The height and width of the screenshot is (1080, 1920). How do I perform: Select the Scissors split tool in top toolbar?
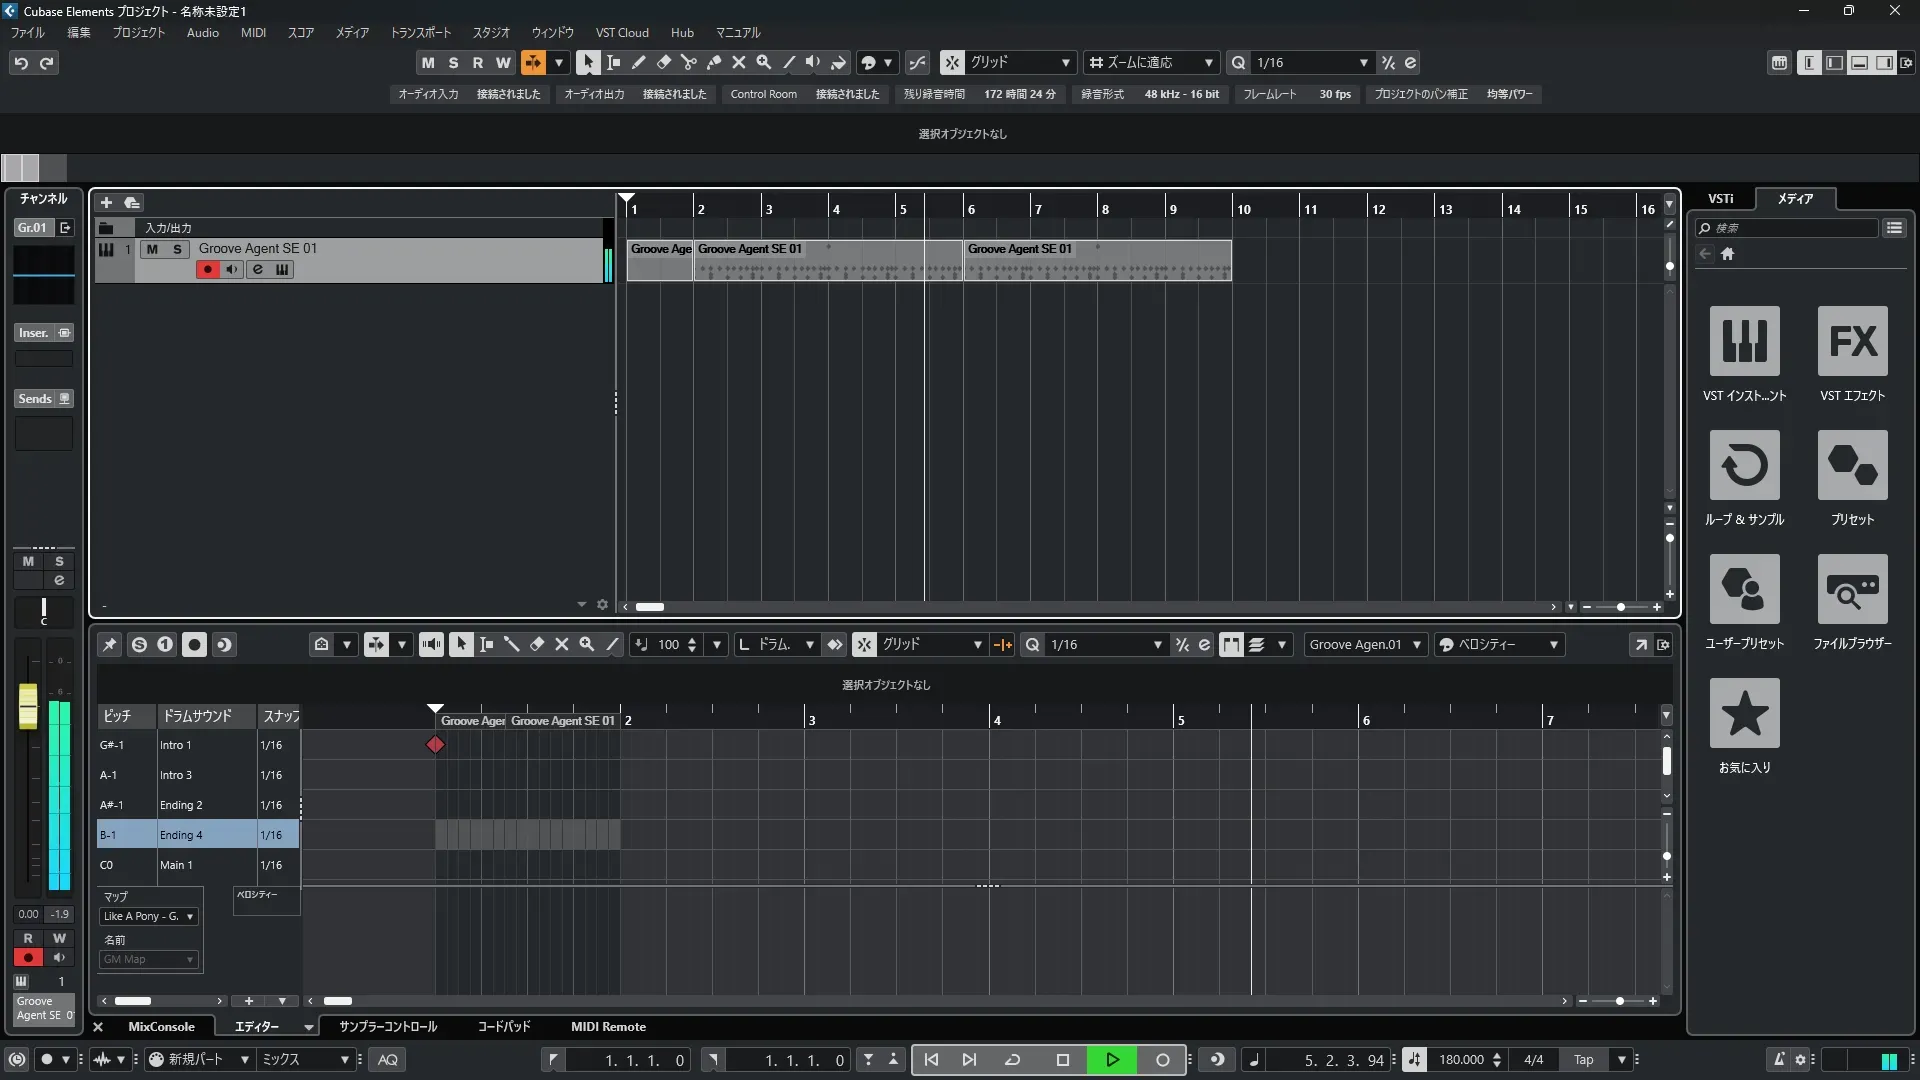(688, 62)
